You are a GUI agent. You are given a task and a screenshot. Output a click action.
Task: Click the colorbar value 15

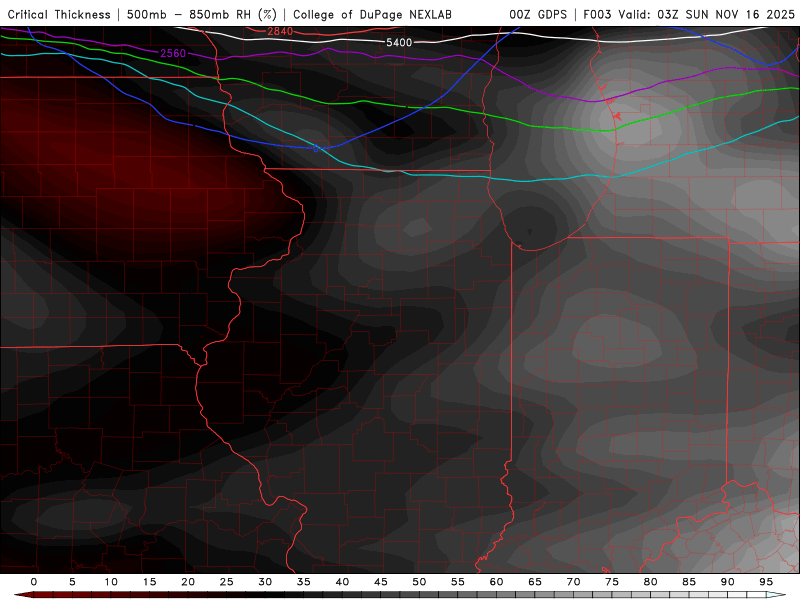pos(149,582)
